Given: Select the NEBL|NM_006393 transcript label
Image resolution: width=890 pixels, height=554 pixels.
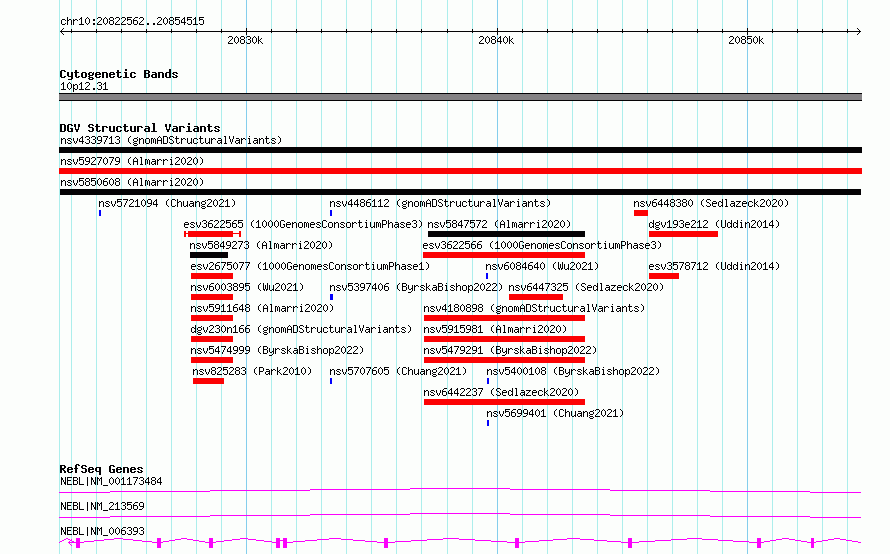Looking at the screenshot, I should point(102,531).
